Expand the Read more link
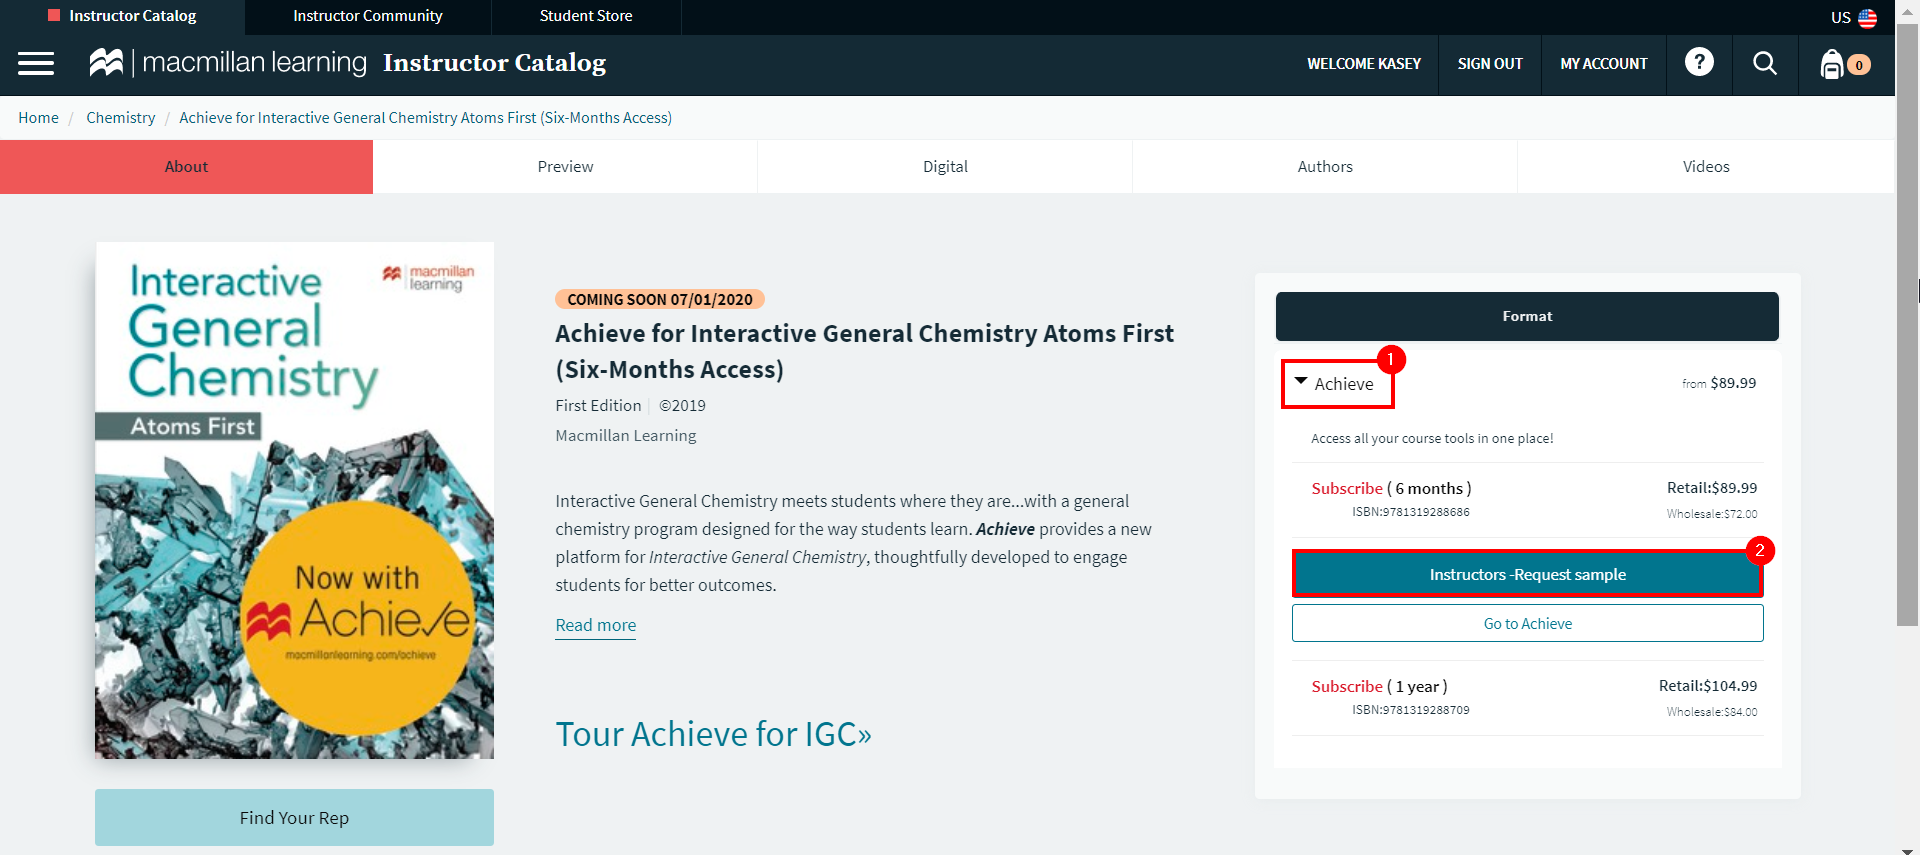Image resolution: width=1920 pixels, height=855 pixels. (x=595, y=625)
